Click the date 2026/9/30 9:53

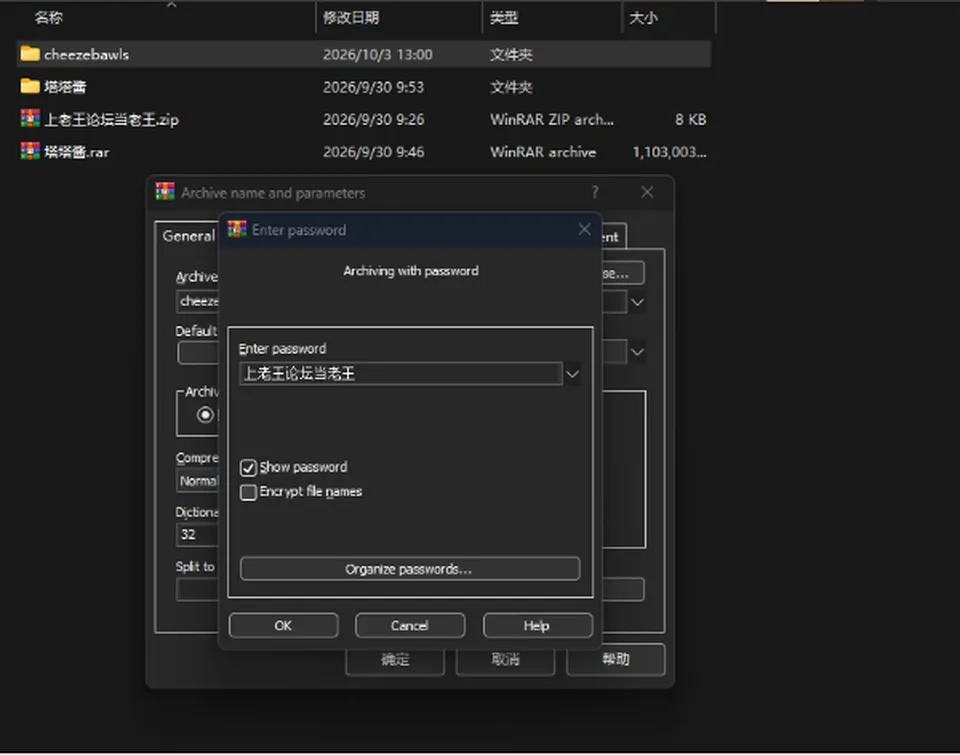(x=373, y=87)
